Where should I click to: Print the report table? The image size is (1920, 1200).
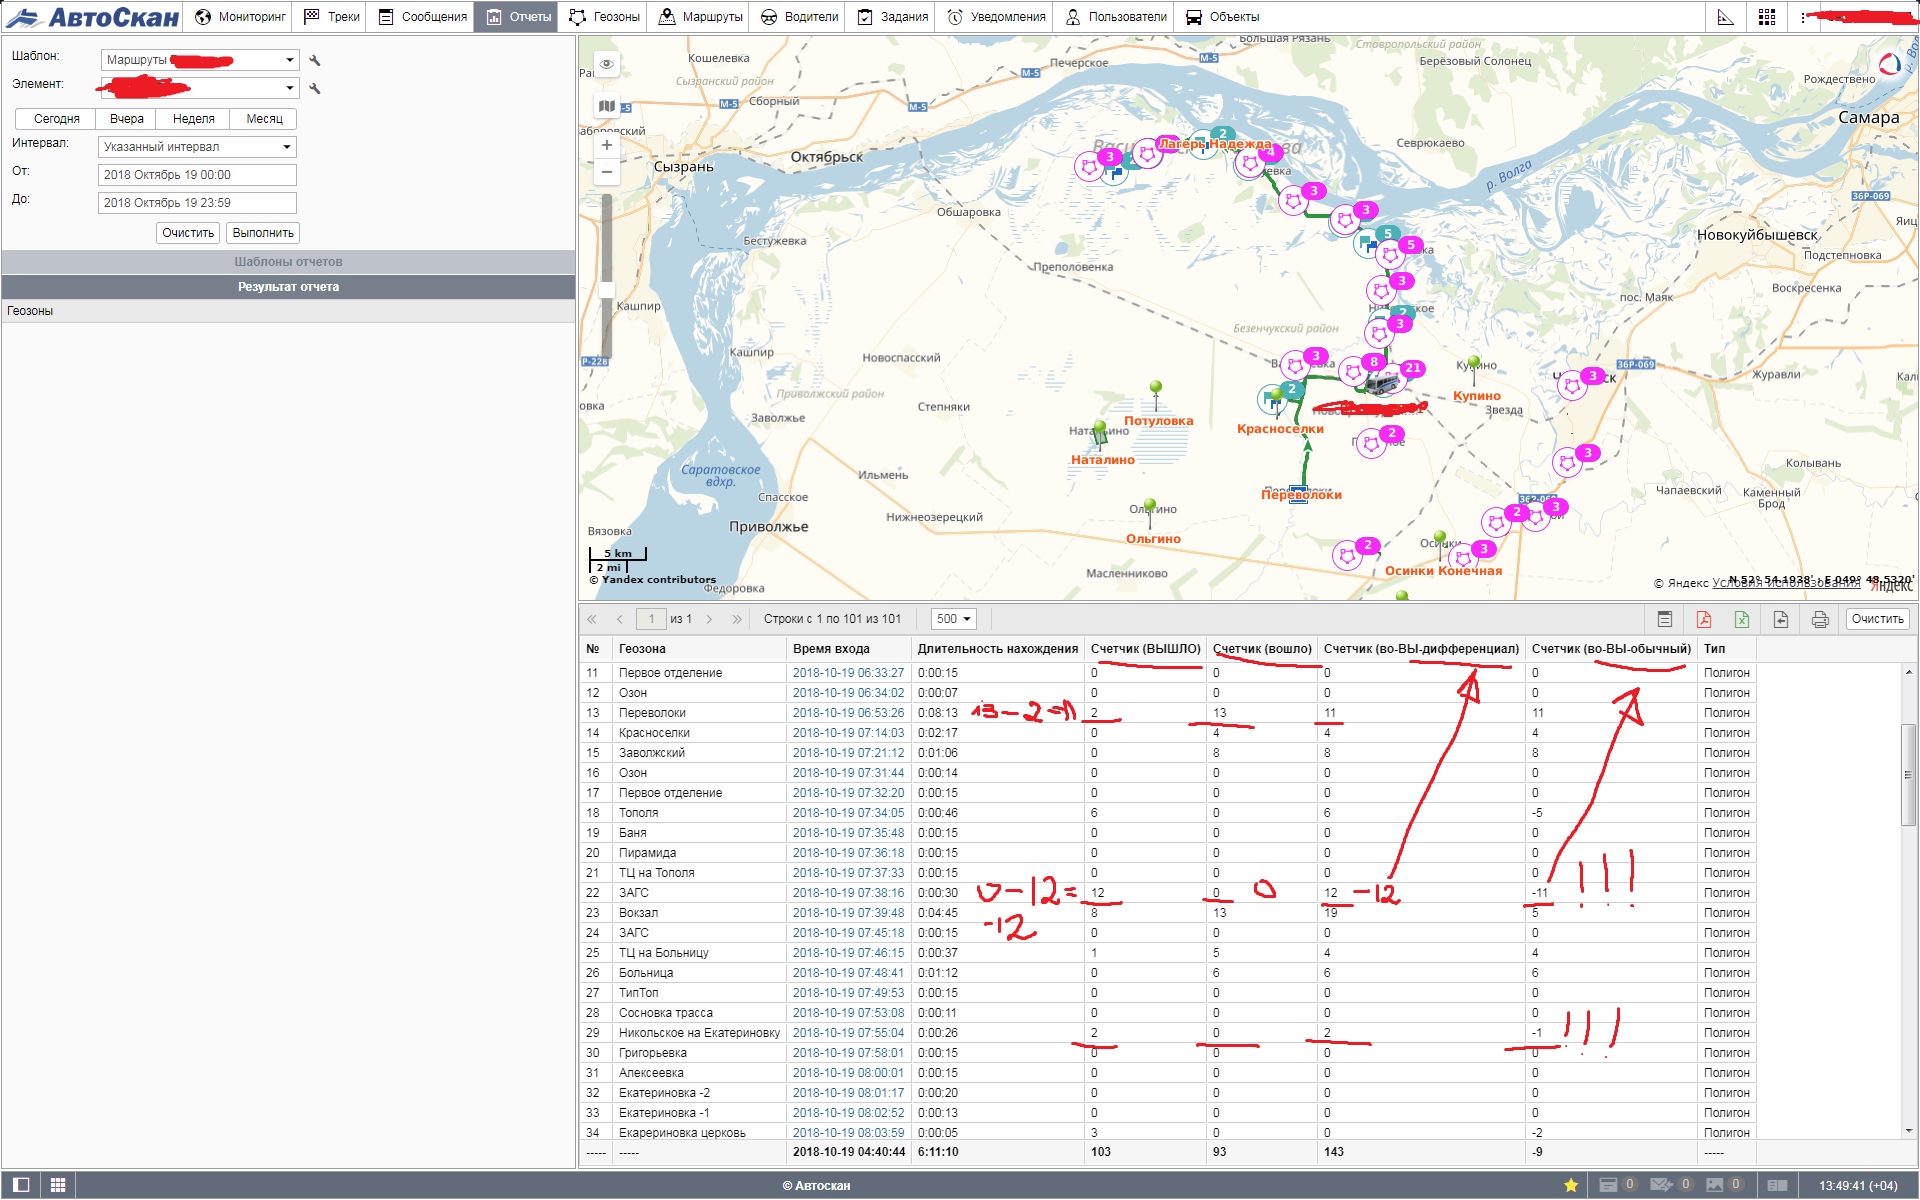click(x=1820, y=619)
